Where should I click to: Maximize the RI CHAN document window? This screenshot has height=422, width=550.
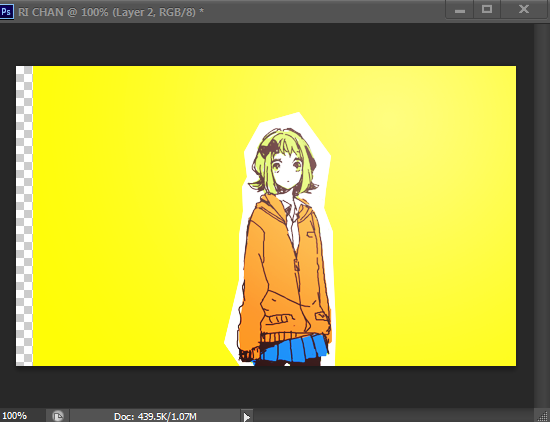click(x=487, y=9)
